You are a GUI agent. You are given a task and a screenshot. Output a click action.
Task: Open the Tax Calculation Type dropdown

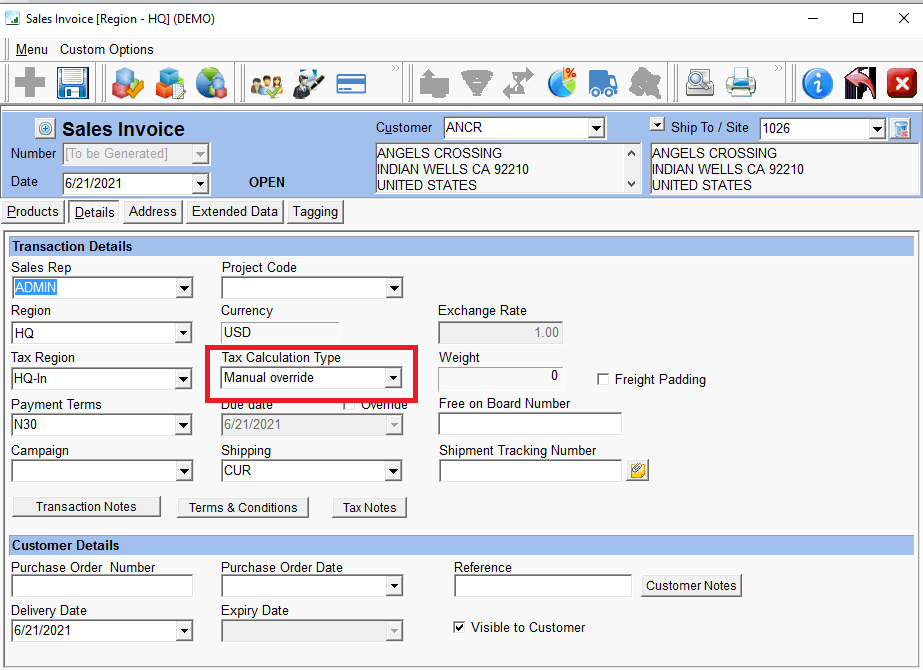393,378
